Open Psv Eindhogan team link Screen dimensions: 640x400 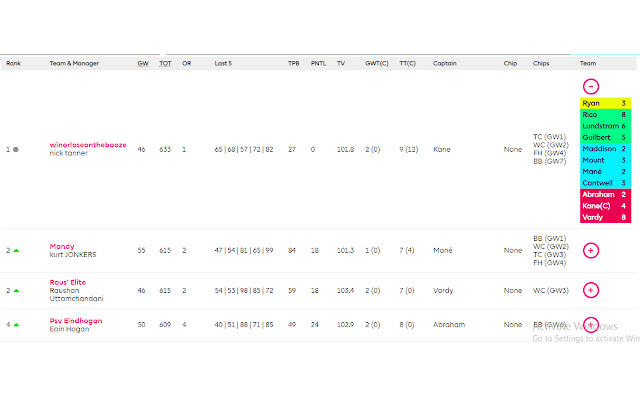[76, 320]
